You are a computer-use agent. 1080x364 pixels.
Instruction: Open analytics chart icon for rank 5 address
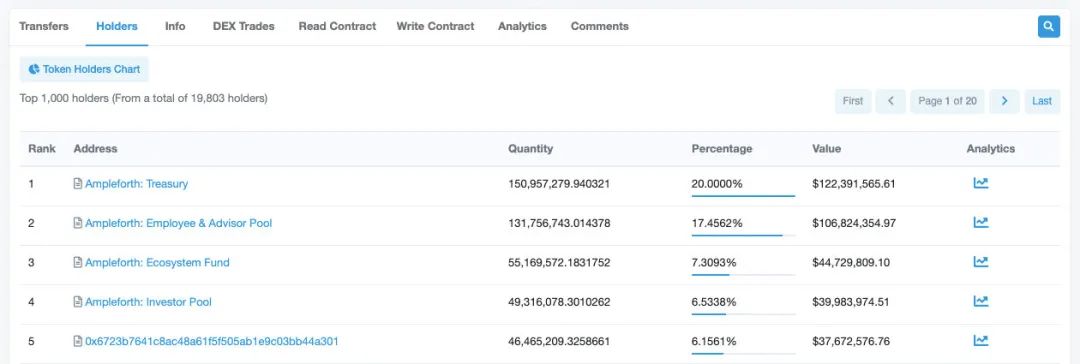coord(980,341)
